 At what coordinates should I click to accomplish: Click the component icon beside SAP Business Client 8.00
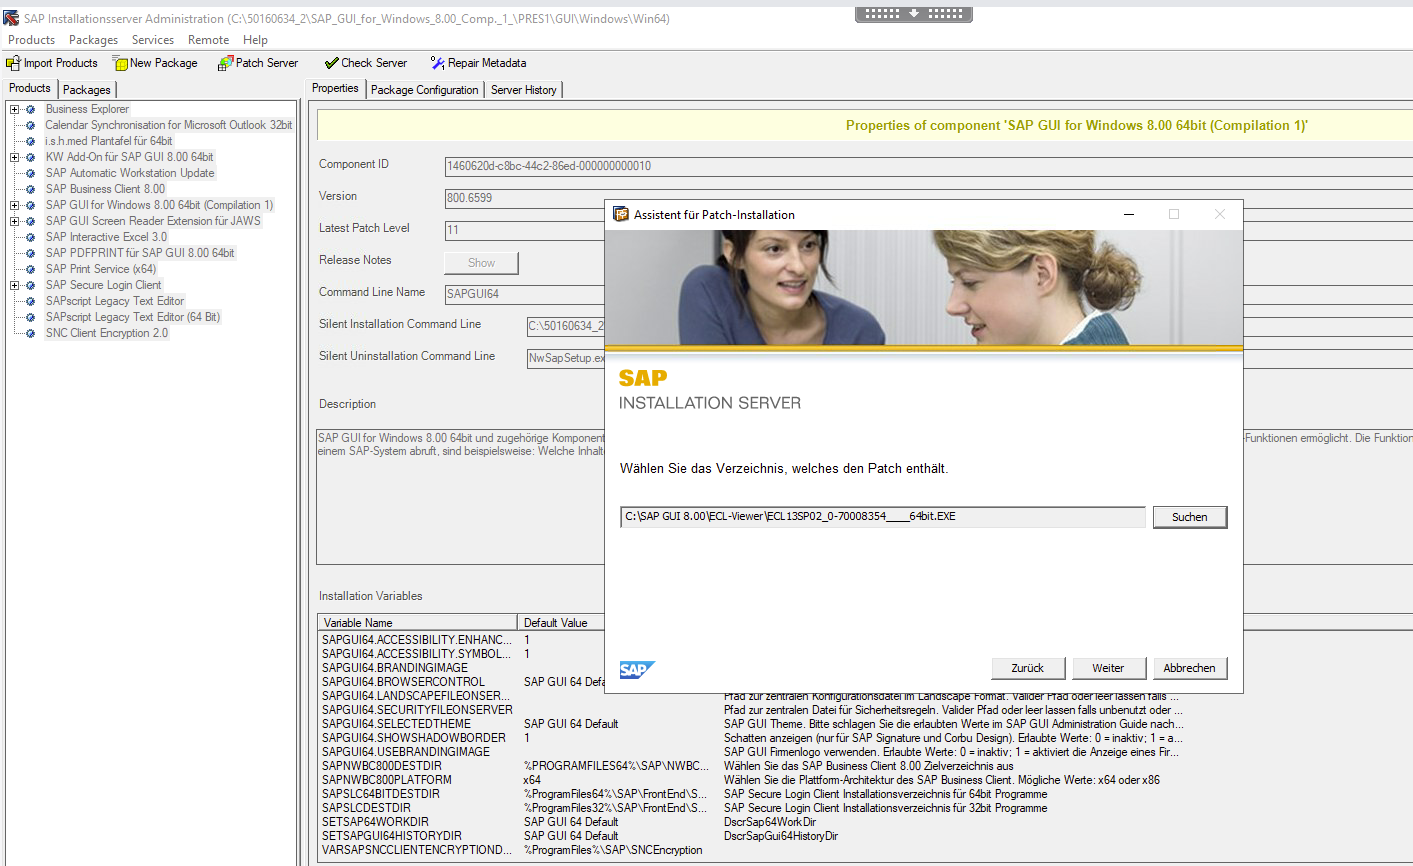coord(31,189)
